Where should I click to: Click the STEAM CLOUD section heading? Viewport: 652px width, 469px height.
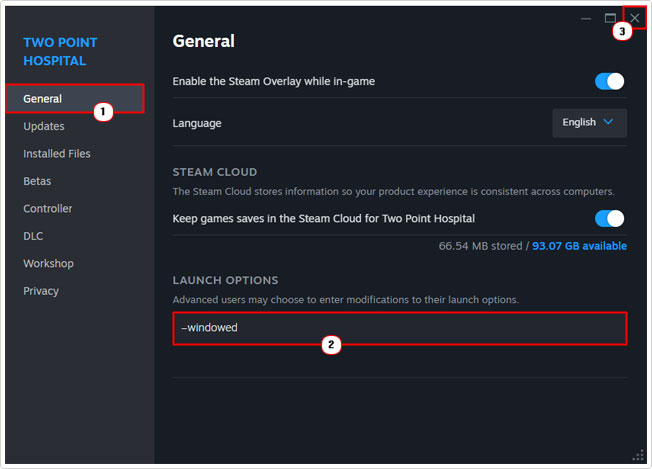point(215,172)
